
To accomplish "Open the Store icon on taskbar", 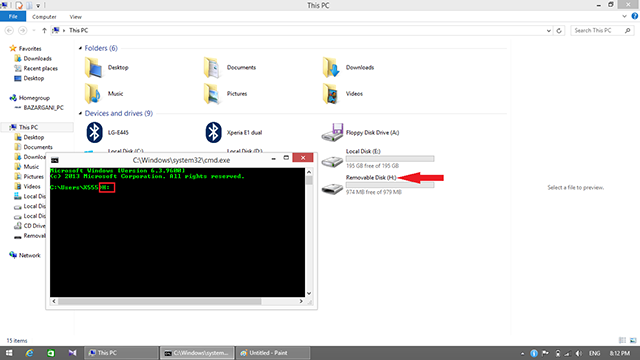I will (51, 353).
